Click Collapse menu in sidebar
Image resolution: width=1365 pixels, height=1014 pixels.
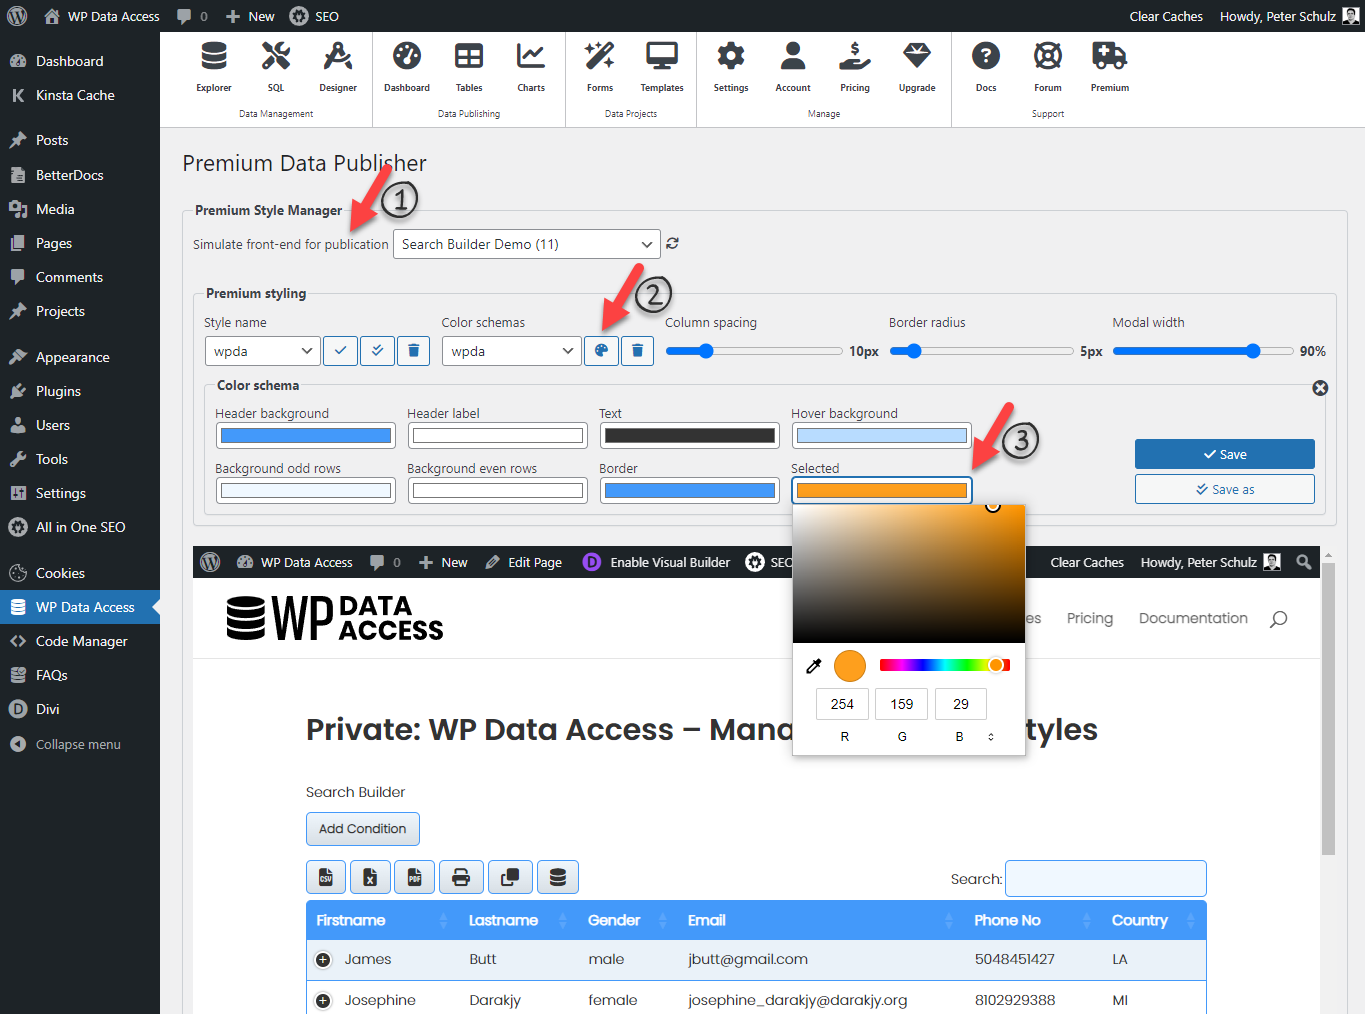(x=78, y=744)
